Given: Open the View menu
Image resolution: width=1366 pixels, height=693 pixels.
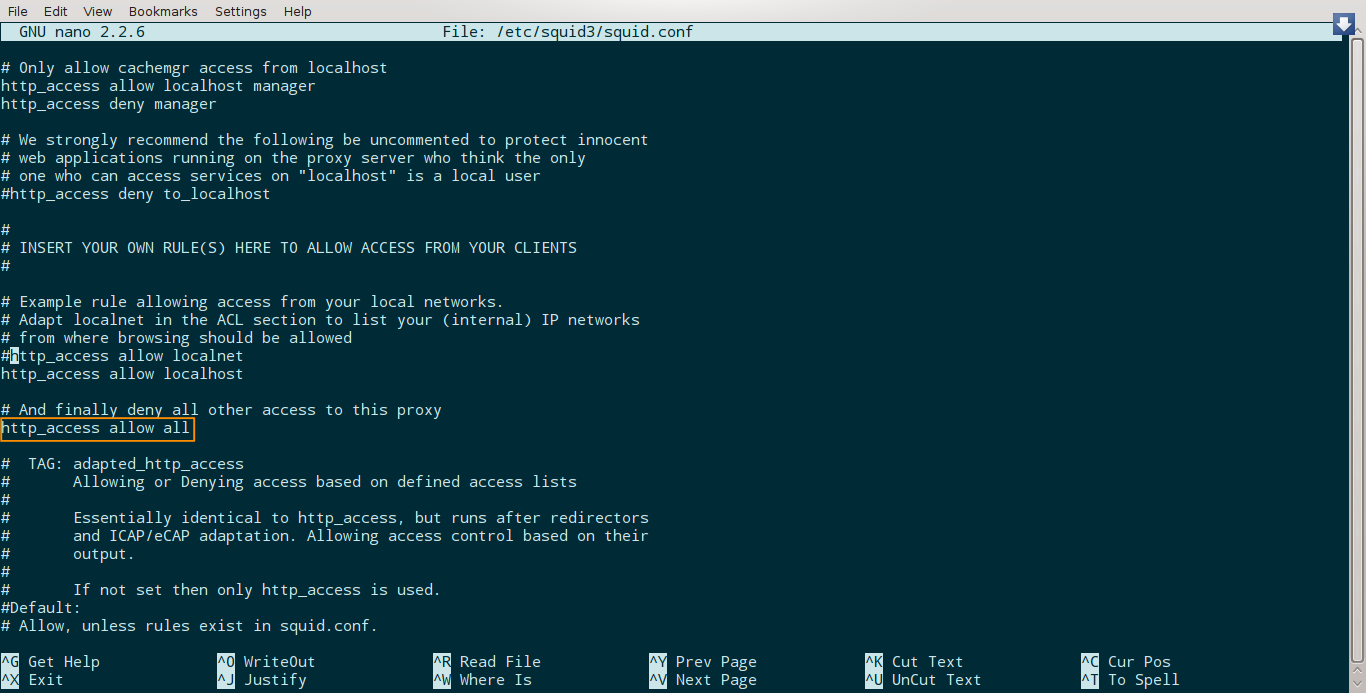Looking at the screenshot, I should (98, 11).
